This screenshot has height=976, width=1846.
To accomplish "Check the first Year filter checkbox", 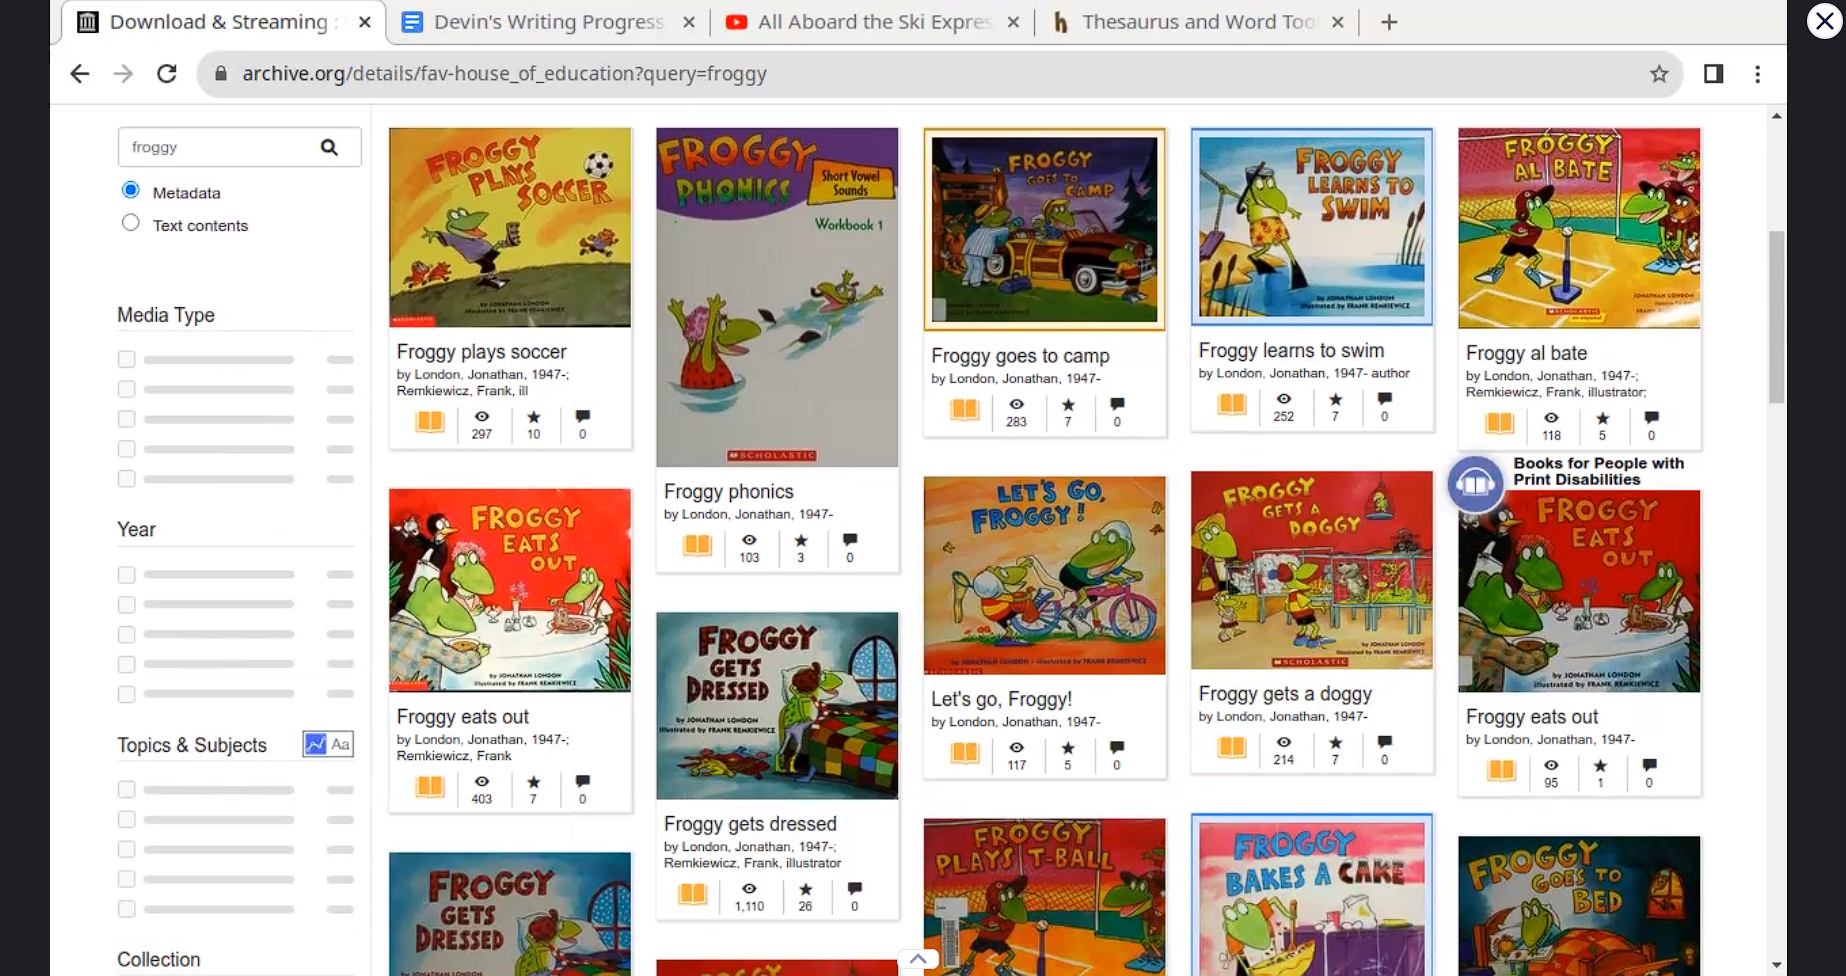I will (126, 575).
